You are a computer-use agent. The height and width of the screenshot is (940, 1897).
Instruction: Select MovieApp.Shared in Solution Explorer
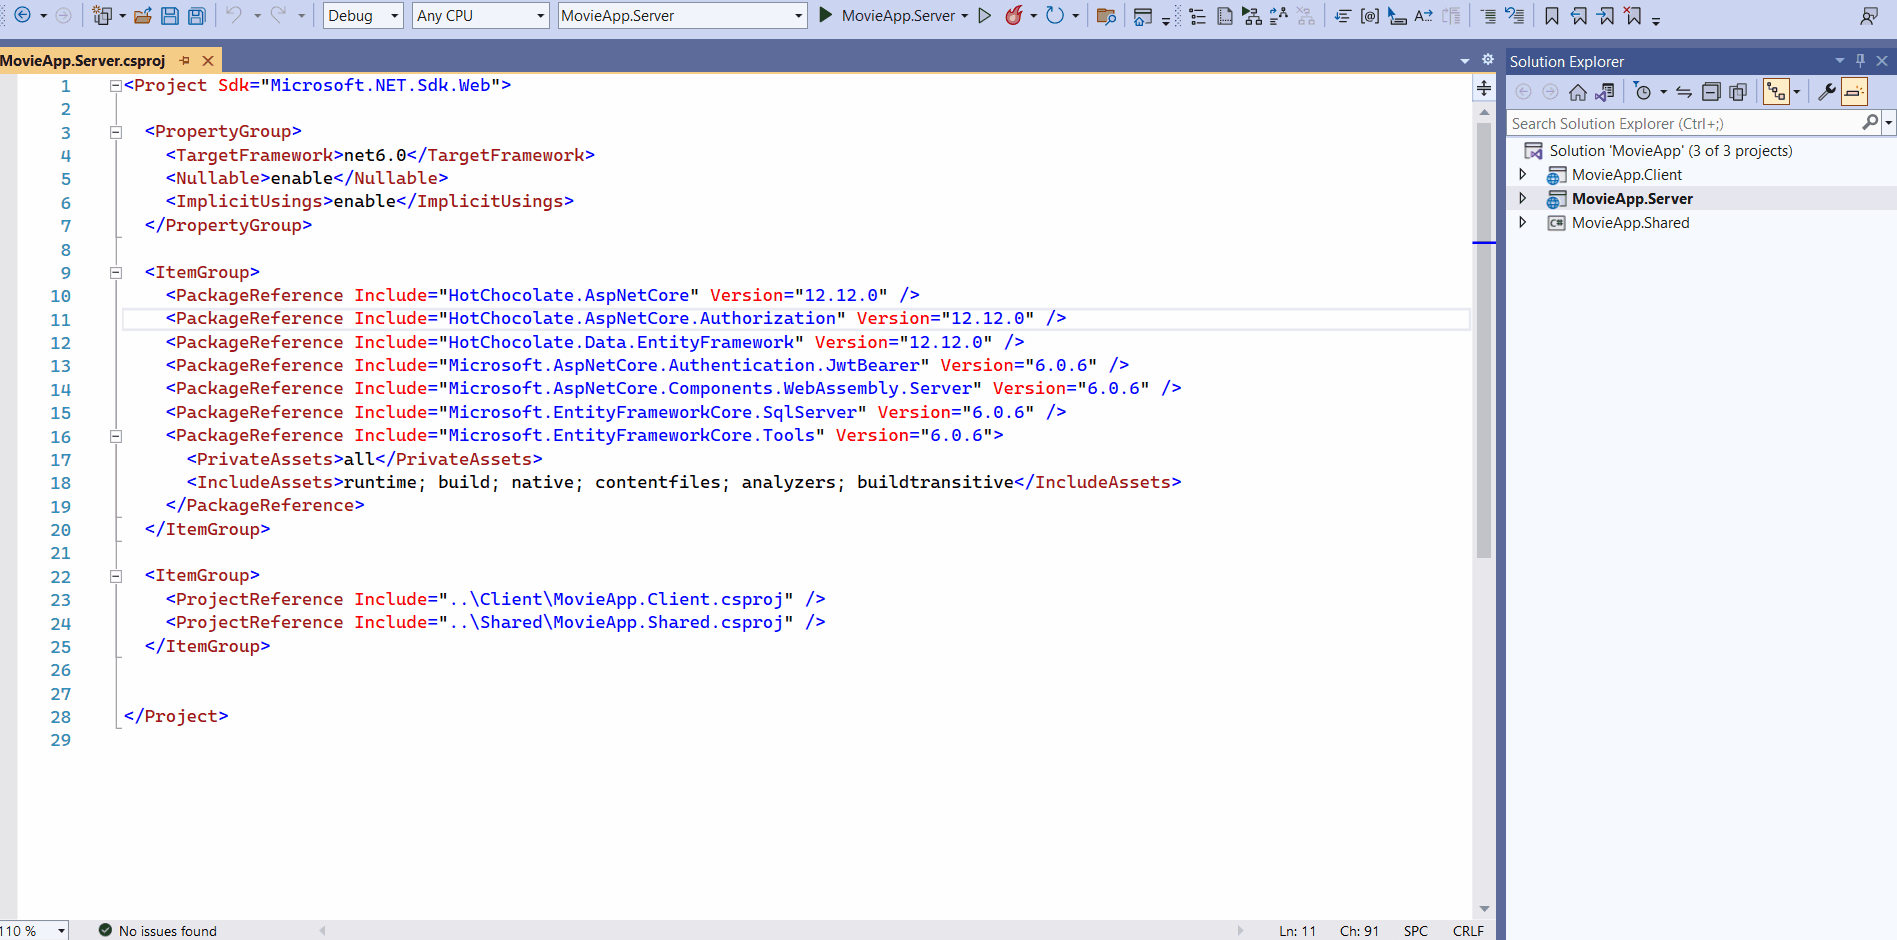[x=1630, y=223]
